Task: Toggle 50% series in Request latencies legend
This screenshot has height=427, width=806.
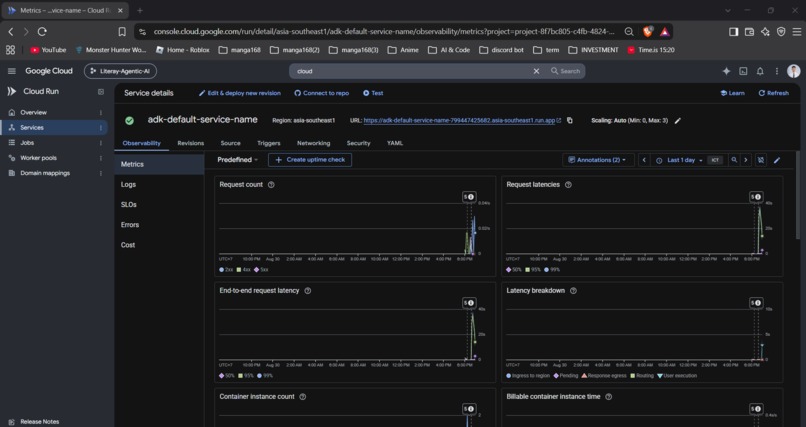Action: coord(514,269)
